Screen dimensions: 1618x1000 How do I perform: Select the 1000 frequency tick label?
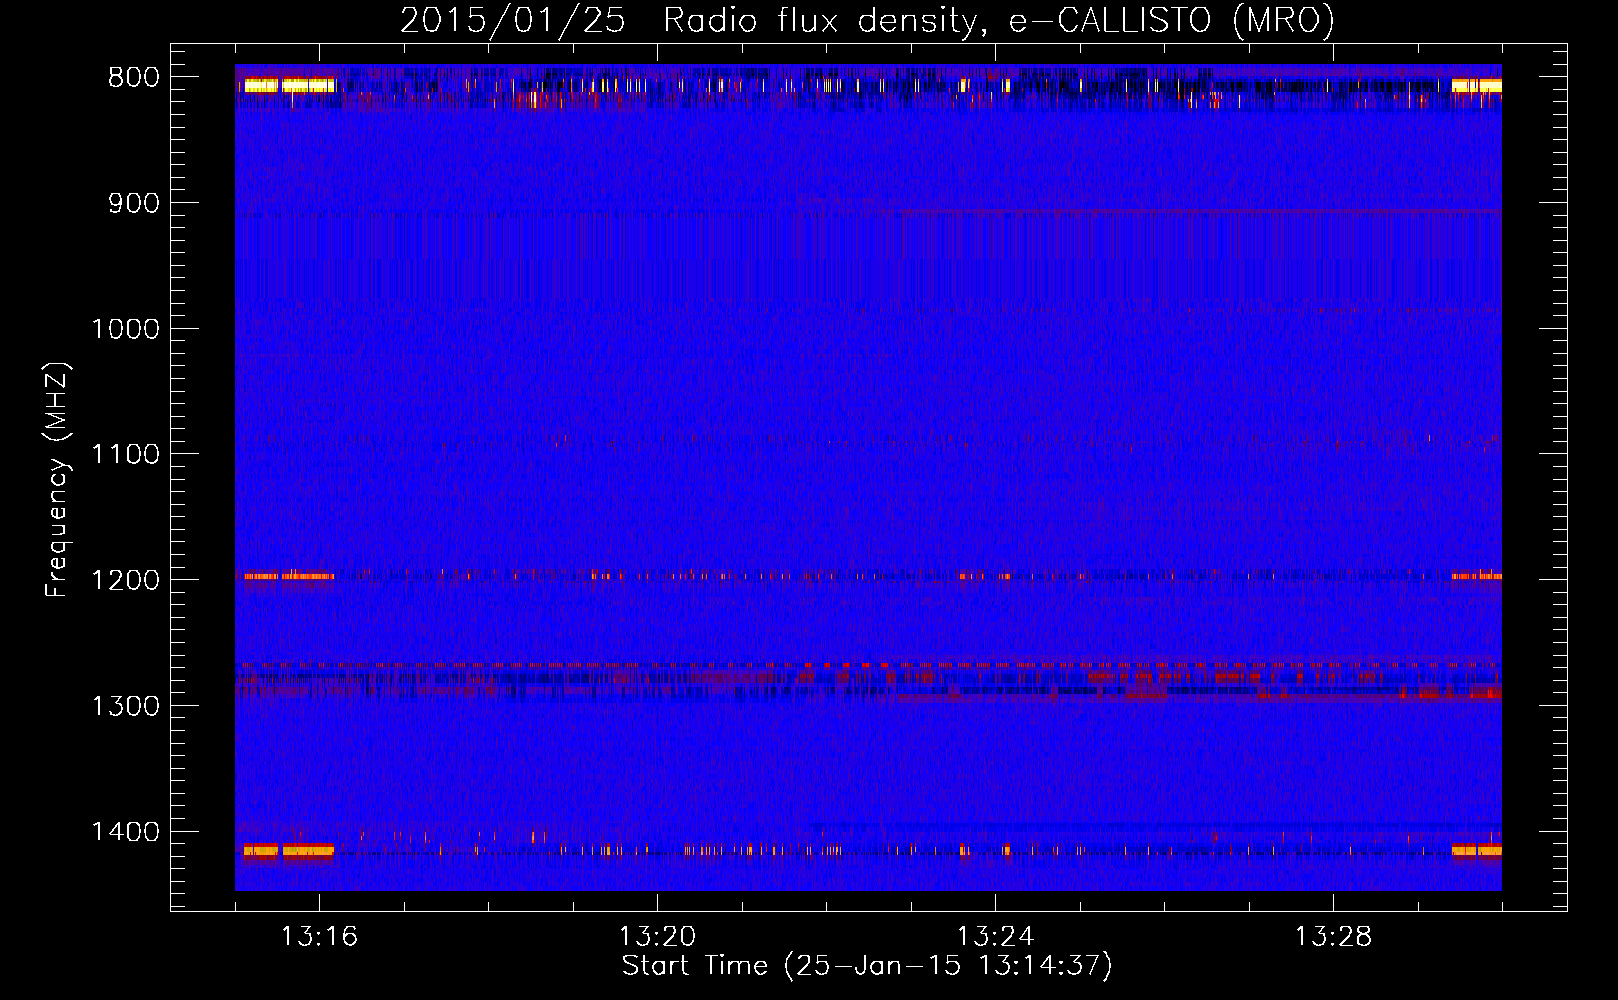[x=126, y=329]
